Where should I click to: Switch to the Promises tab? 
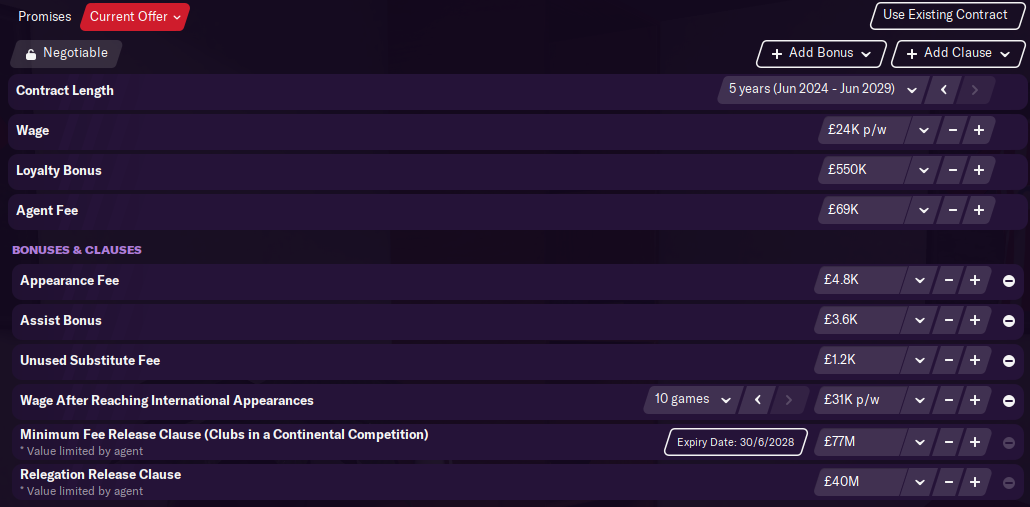click(45, 17)
